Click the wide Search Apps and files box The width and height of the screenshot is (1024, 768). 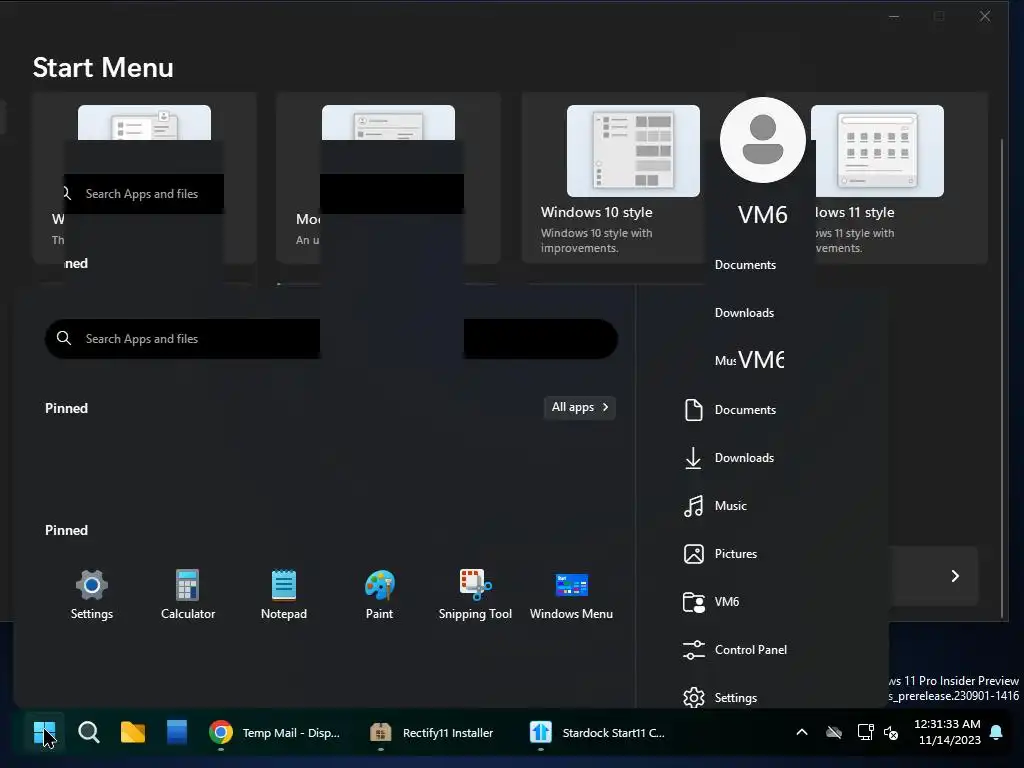coord(331,339)
